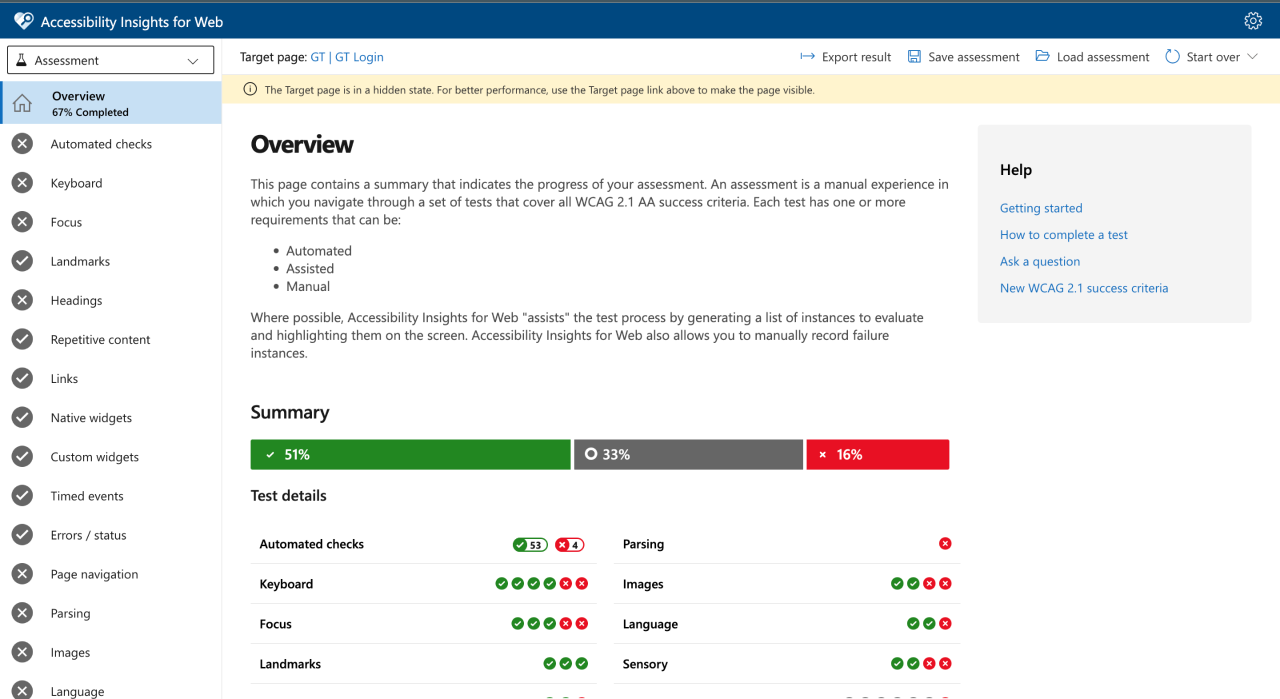Click the Language label in Test details
The image size is (1280, 699).
point(650,624)
